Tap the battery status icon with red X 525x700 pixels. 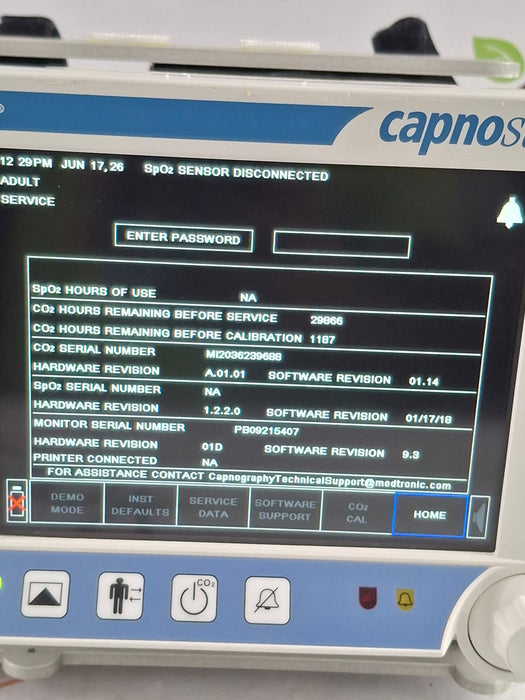coord(17,501)
